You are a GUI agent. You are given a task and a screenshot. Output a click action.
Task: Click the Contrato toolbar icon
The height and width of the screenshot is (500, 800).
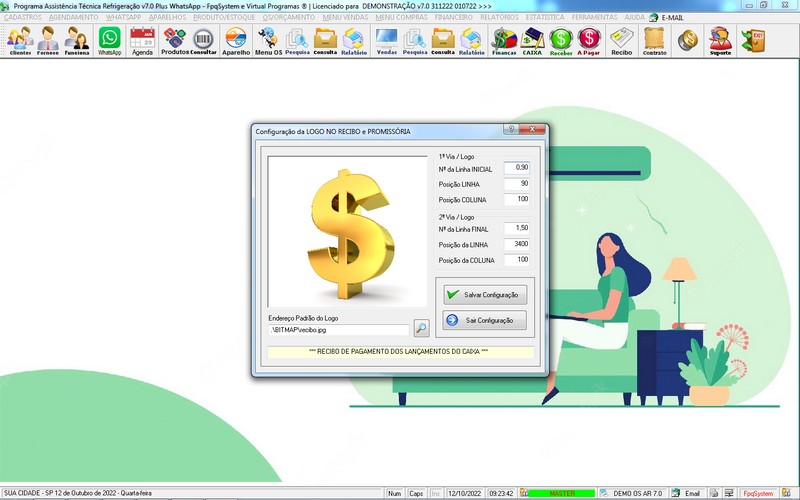[654, 40]
